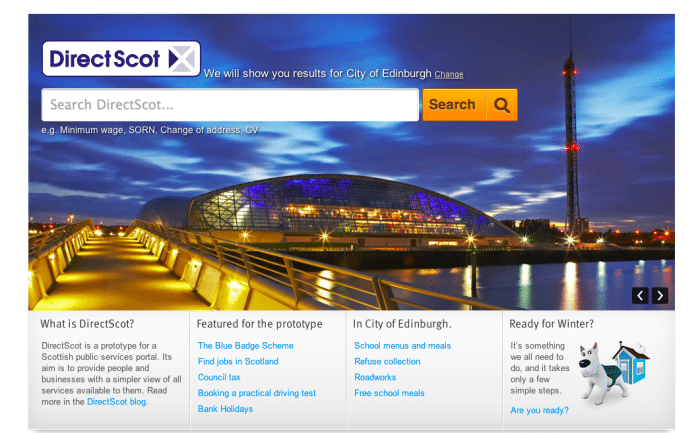Click the DirectScot logo

point(121,59)
